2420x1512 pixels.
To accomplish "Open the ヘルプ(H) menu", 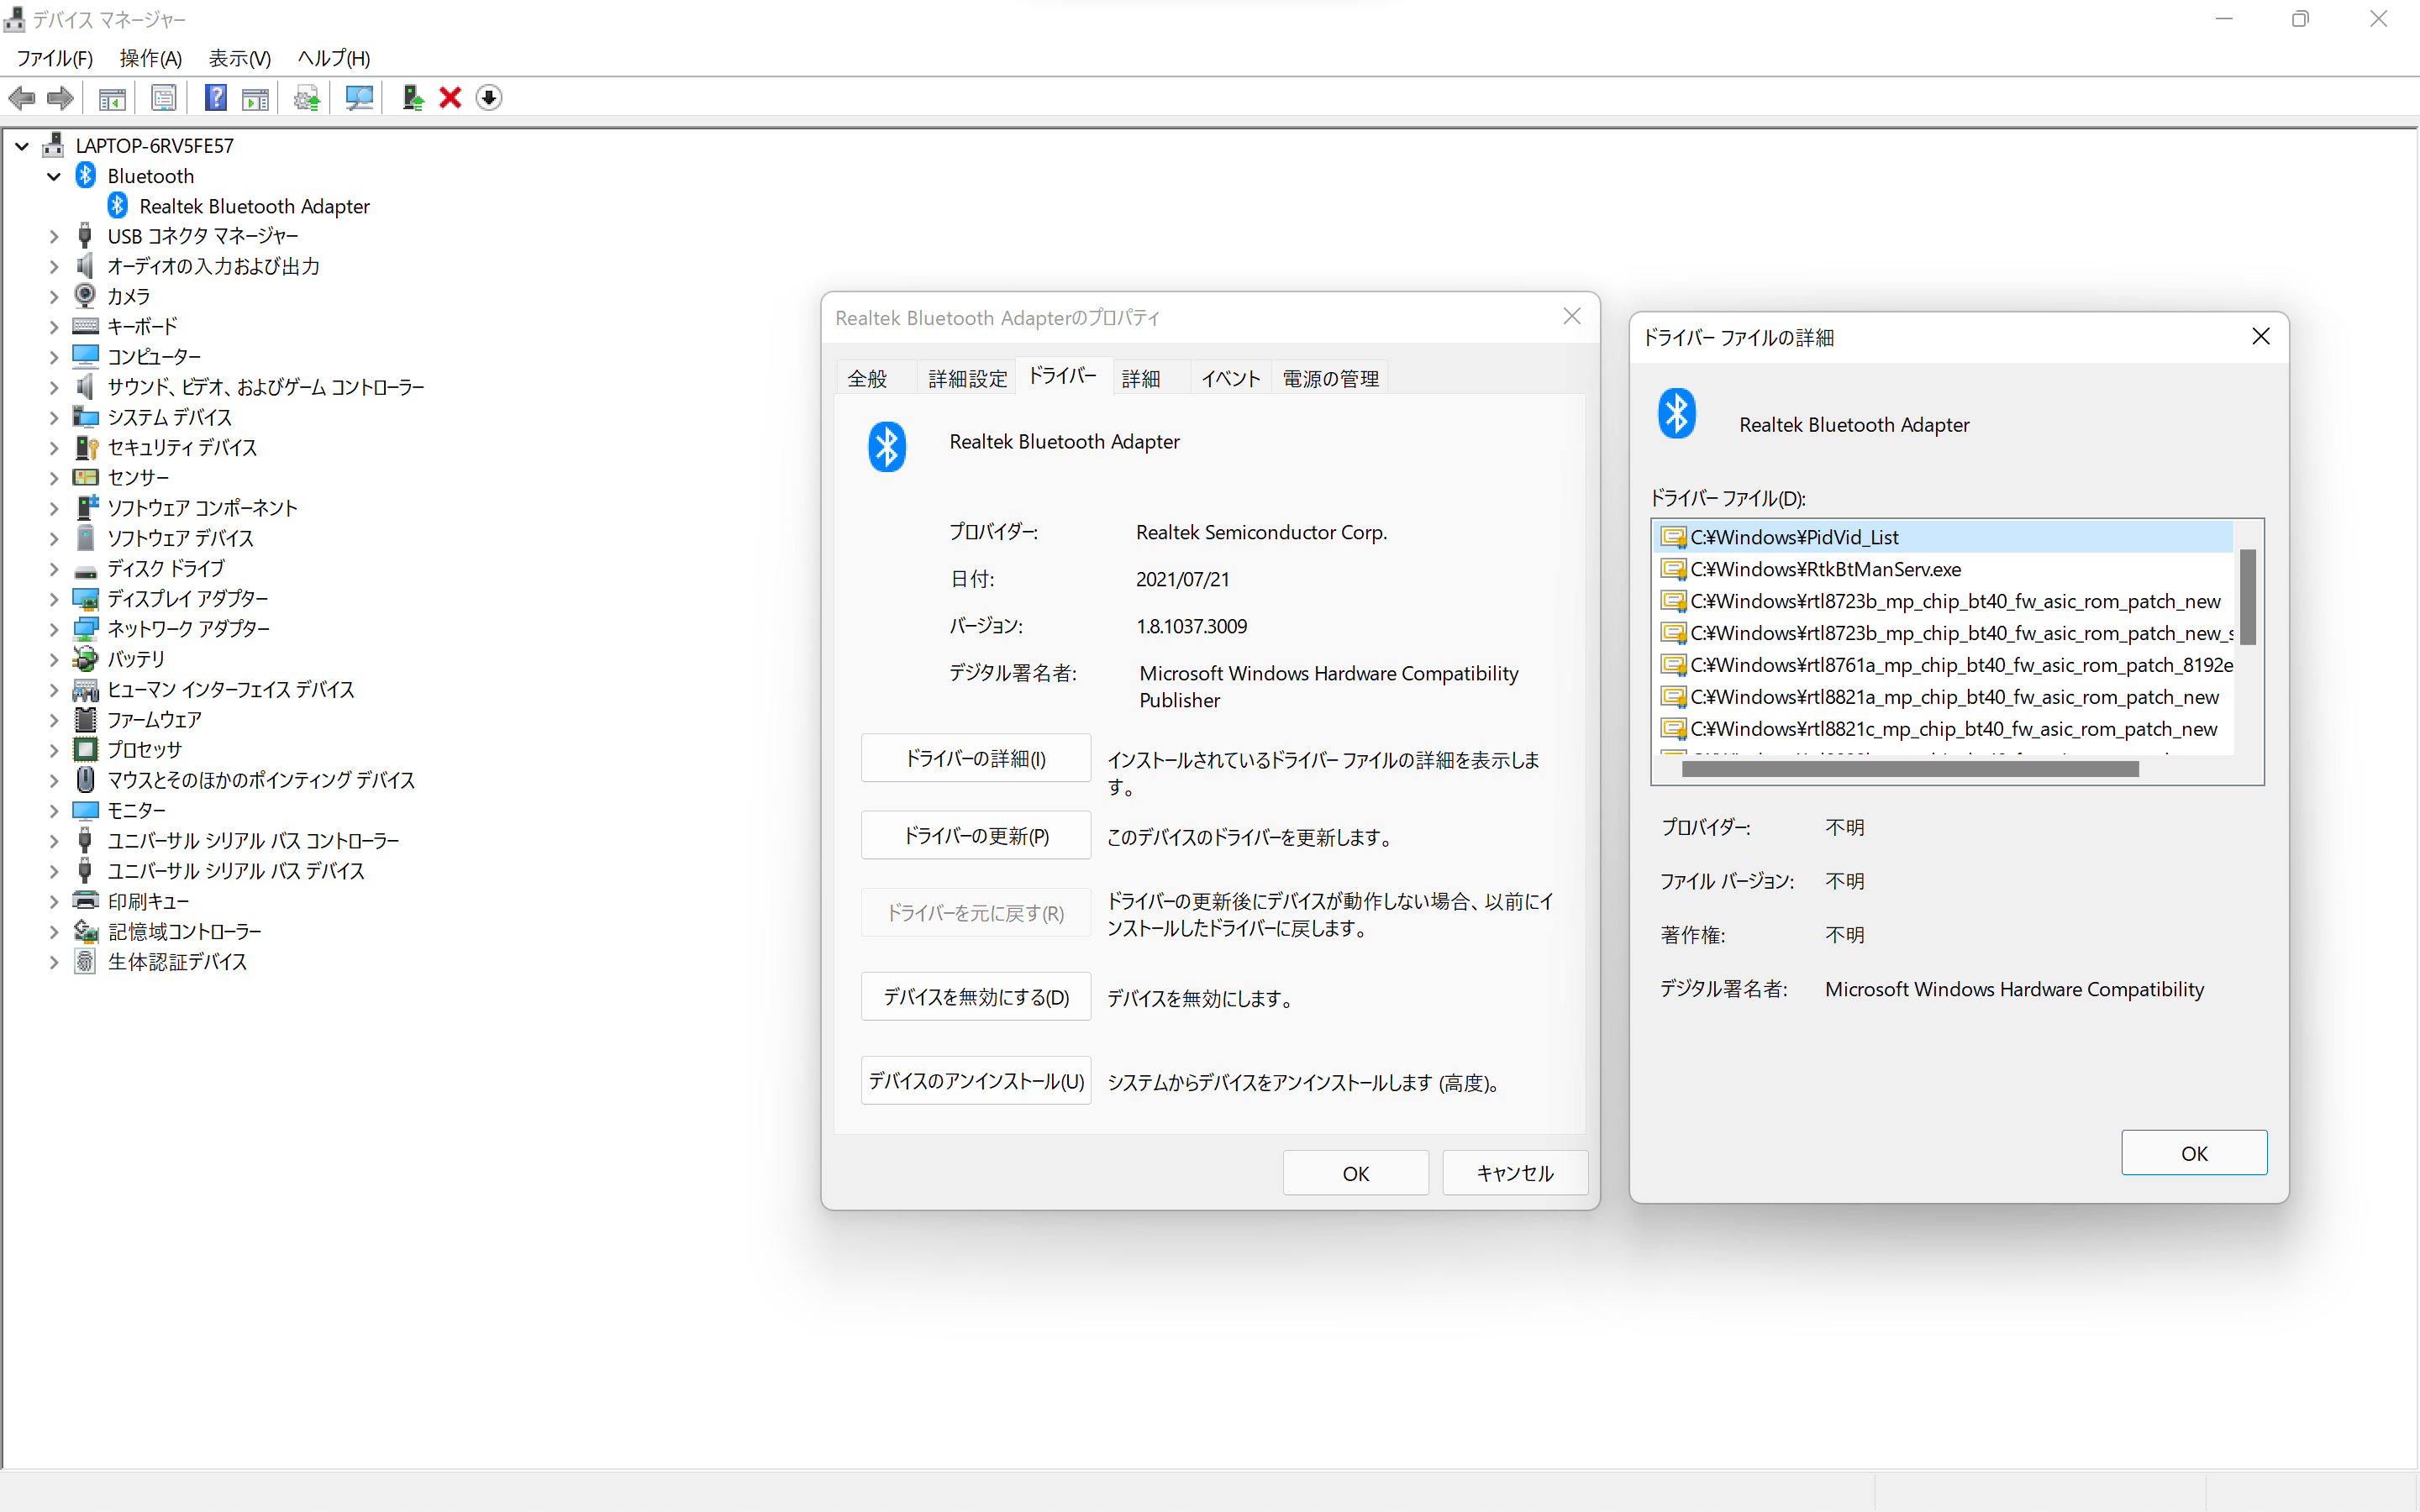I will (334, 58).
